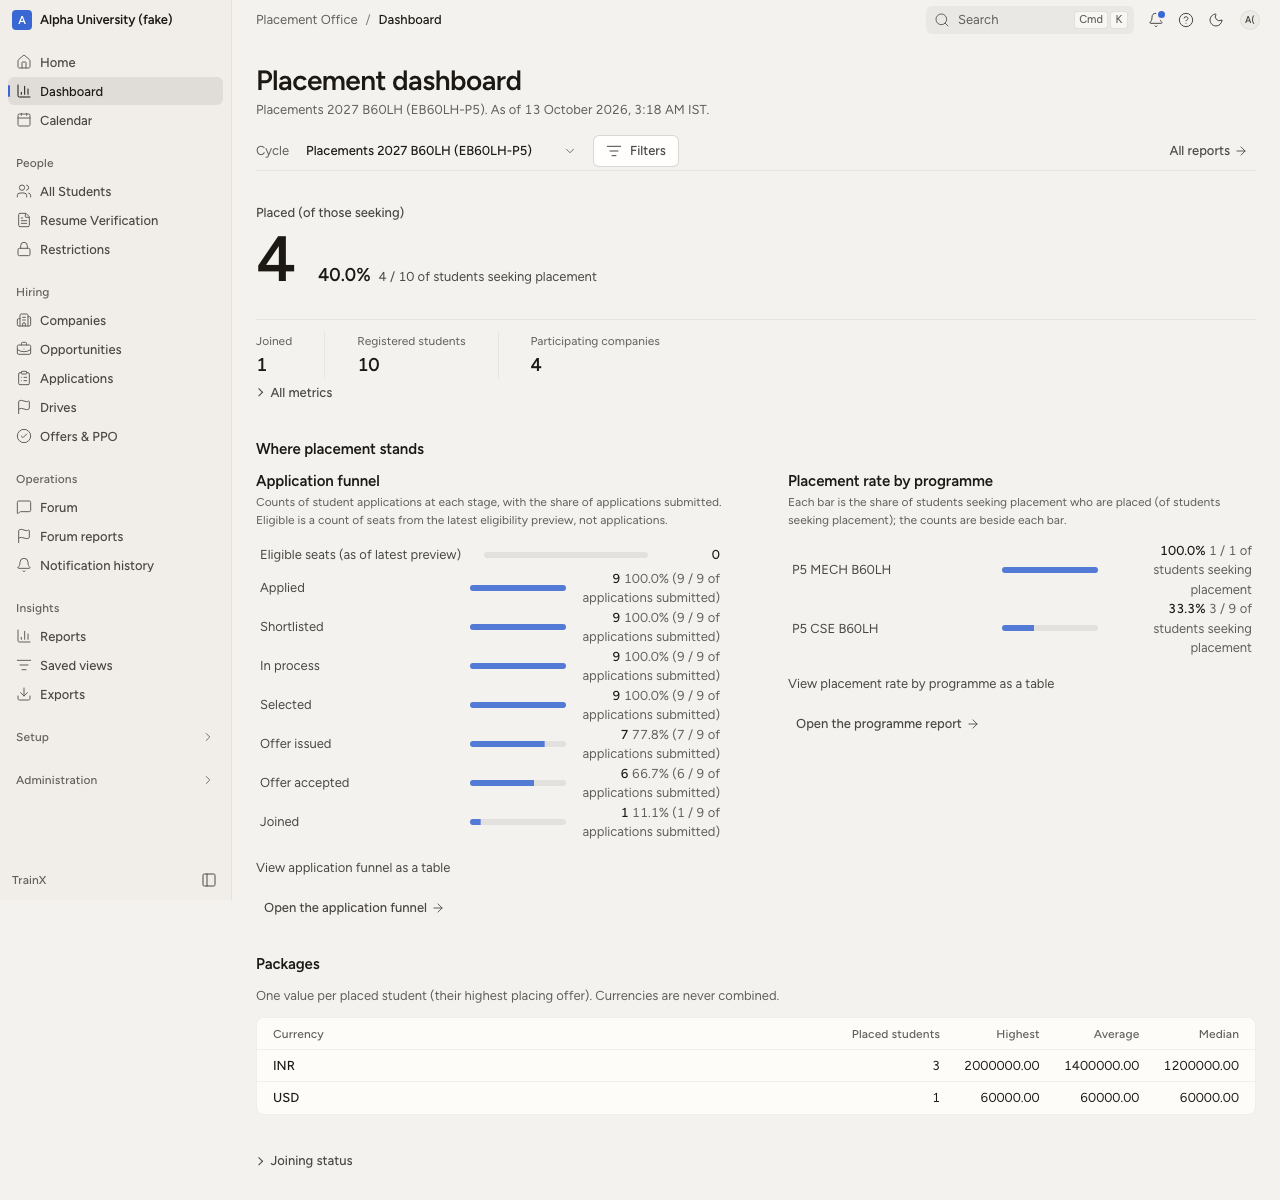
Task: Click Placement Office breadcrumb
Action: 307,20
